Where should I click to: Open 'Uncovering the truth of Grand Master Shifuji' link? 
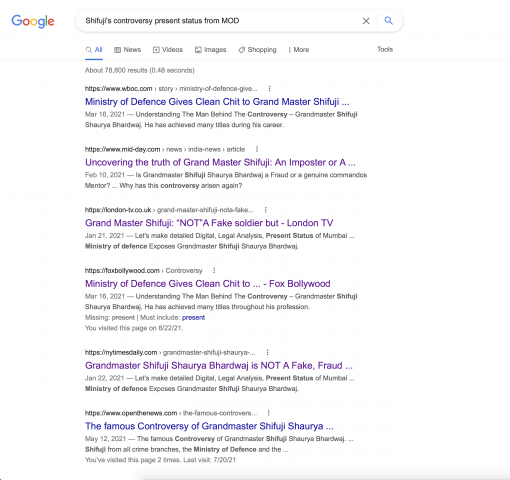pyautogui.click(x=220, y=162)
